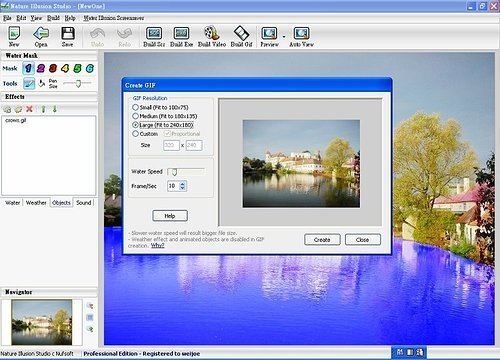Switch to the Weather effects tab
500x360 pixels.
click(36, 202)
